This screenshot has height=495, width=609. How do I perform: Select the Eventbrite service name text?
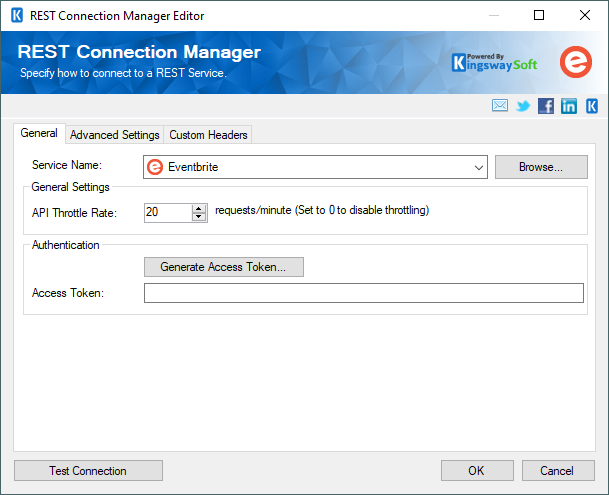[193, 167]
